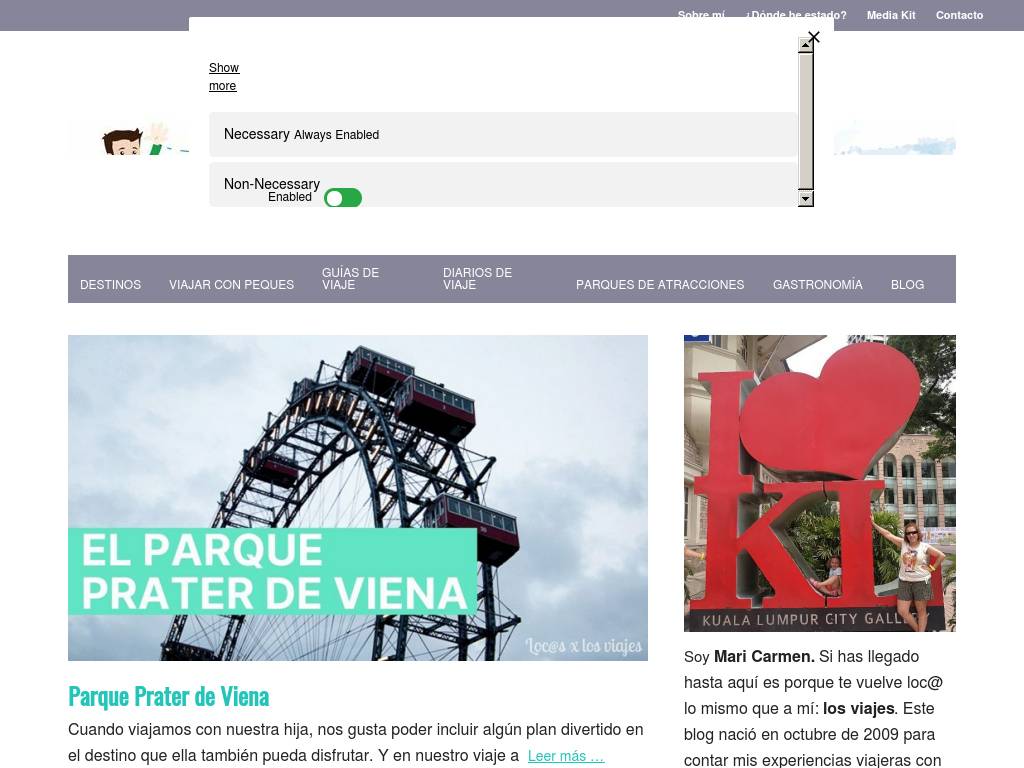Screen dimensions: 1024x768
Task: Open the Destinos menu
Action: pyautogui.click(x=110, y=285)
